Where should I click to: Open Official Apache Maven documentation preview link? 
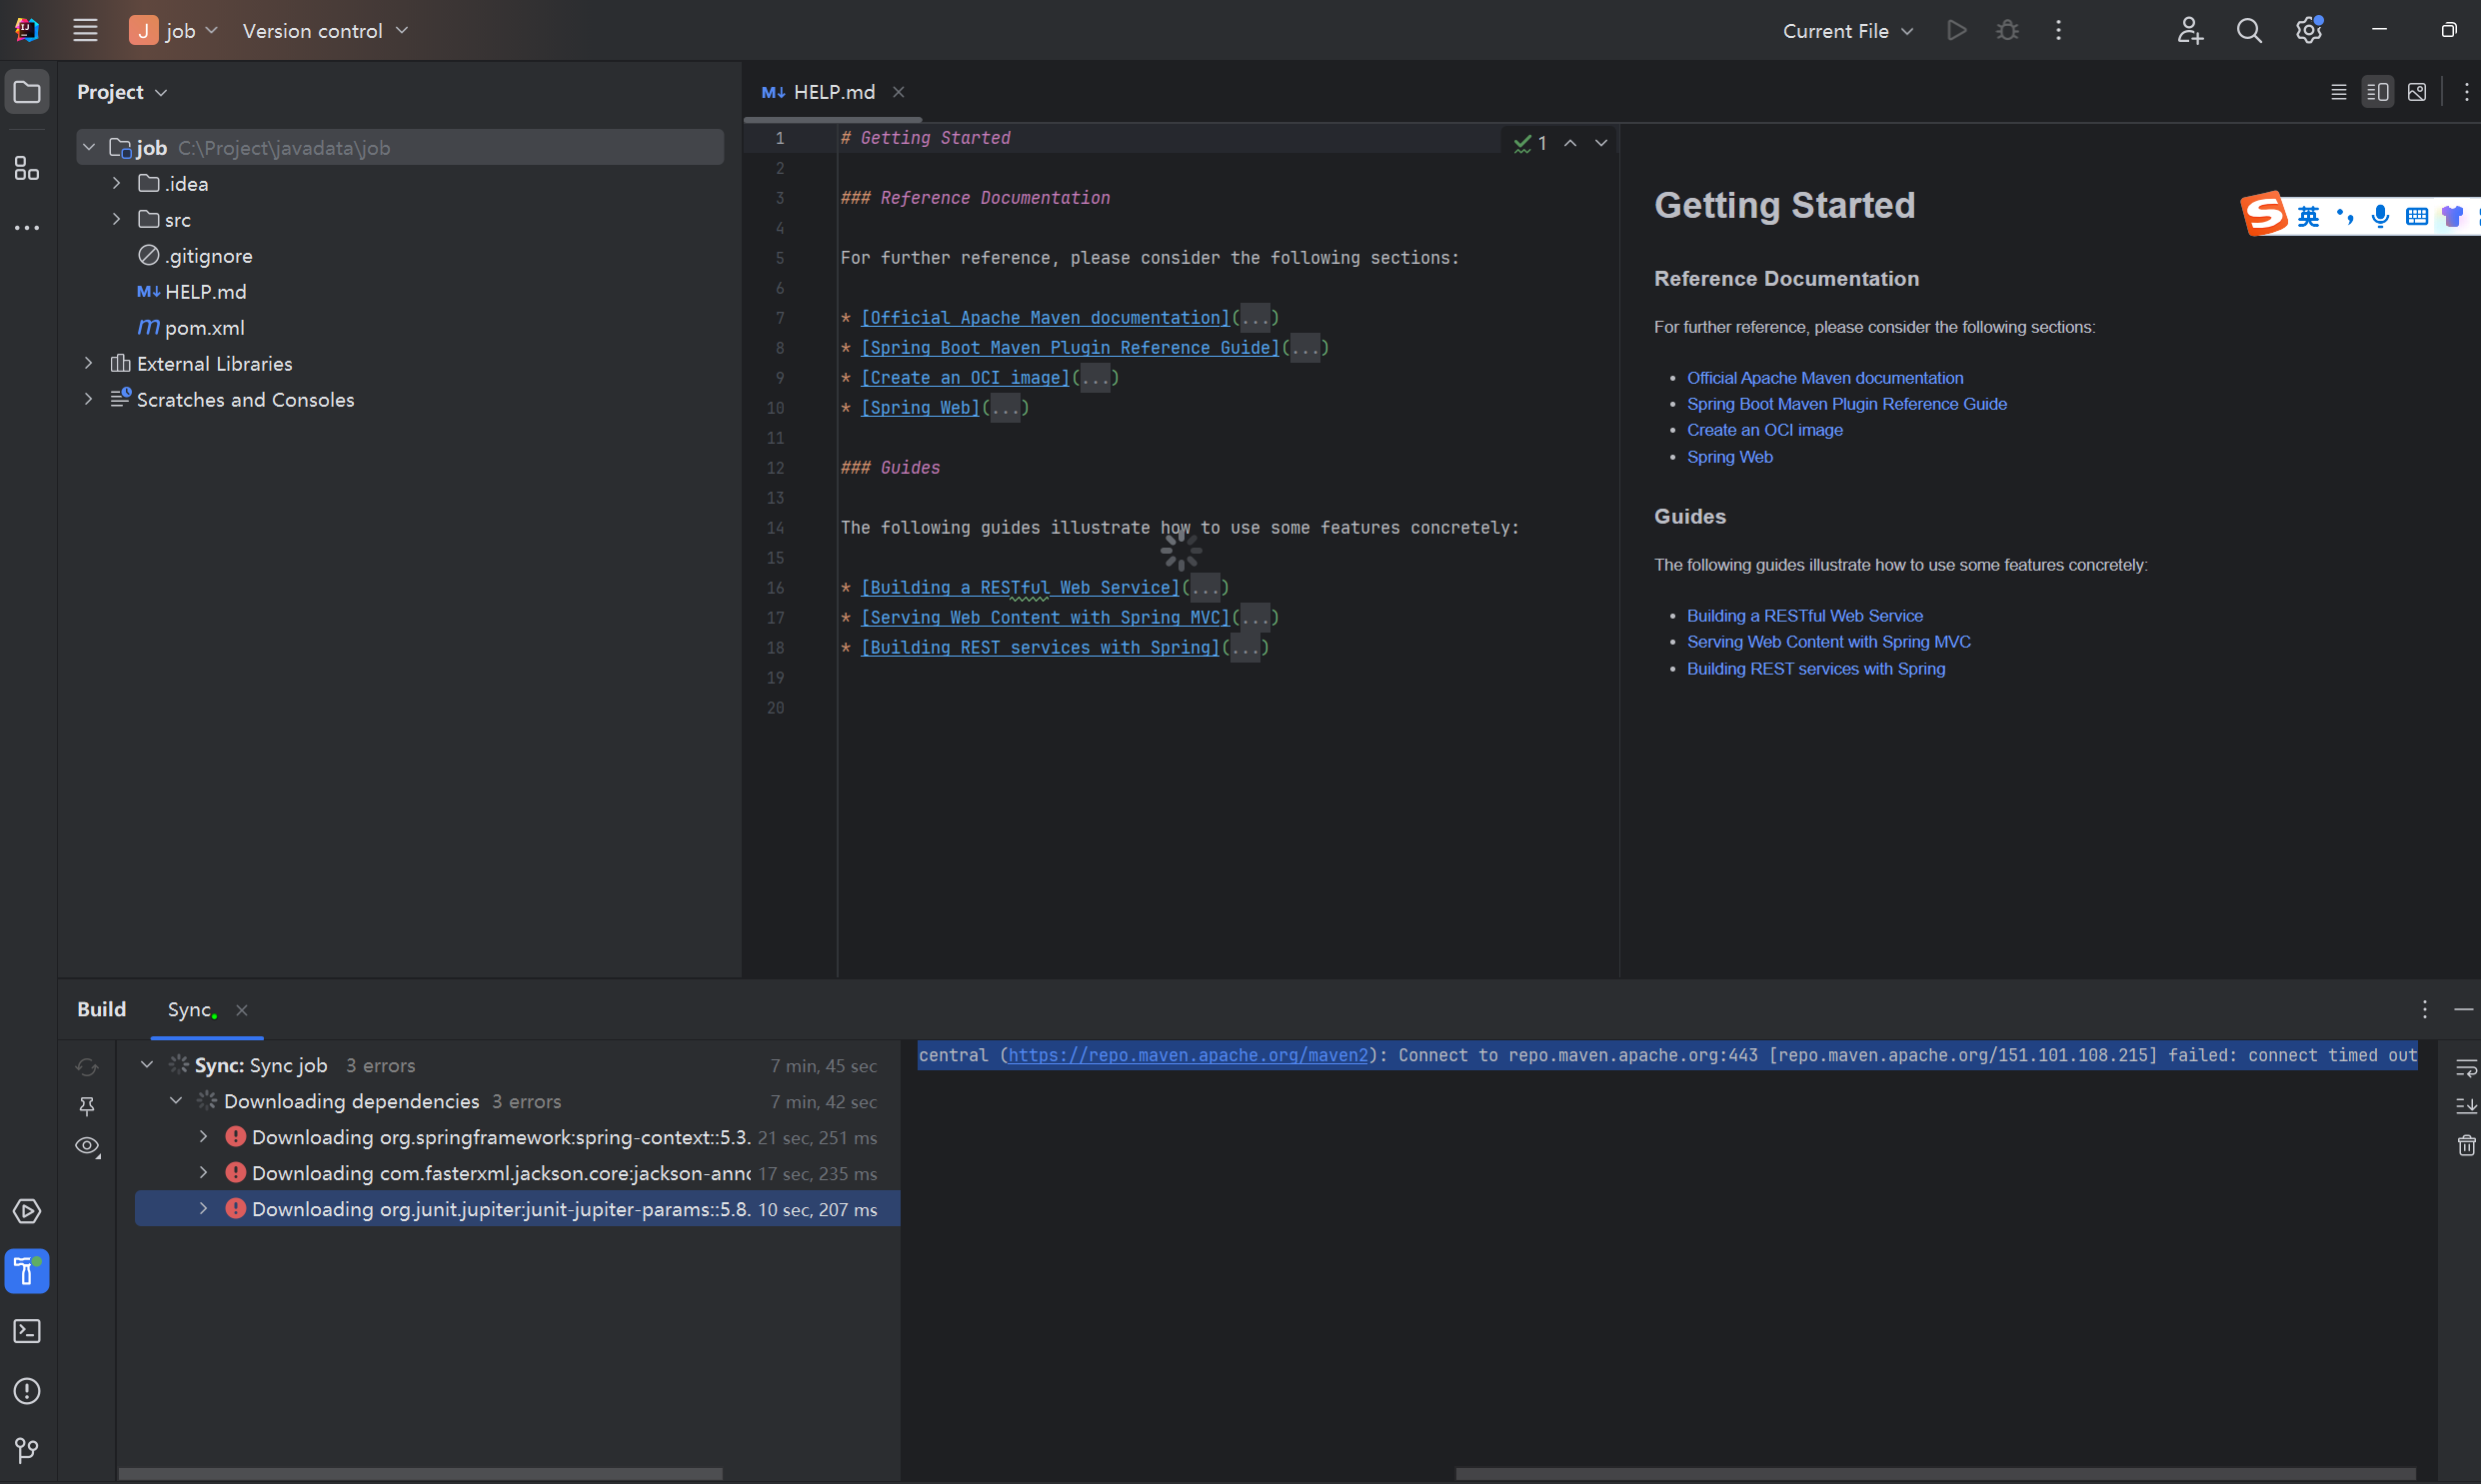[x=1825, y=378]
